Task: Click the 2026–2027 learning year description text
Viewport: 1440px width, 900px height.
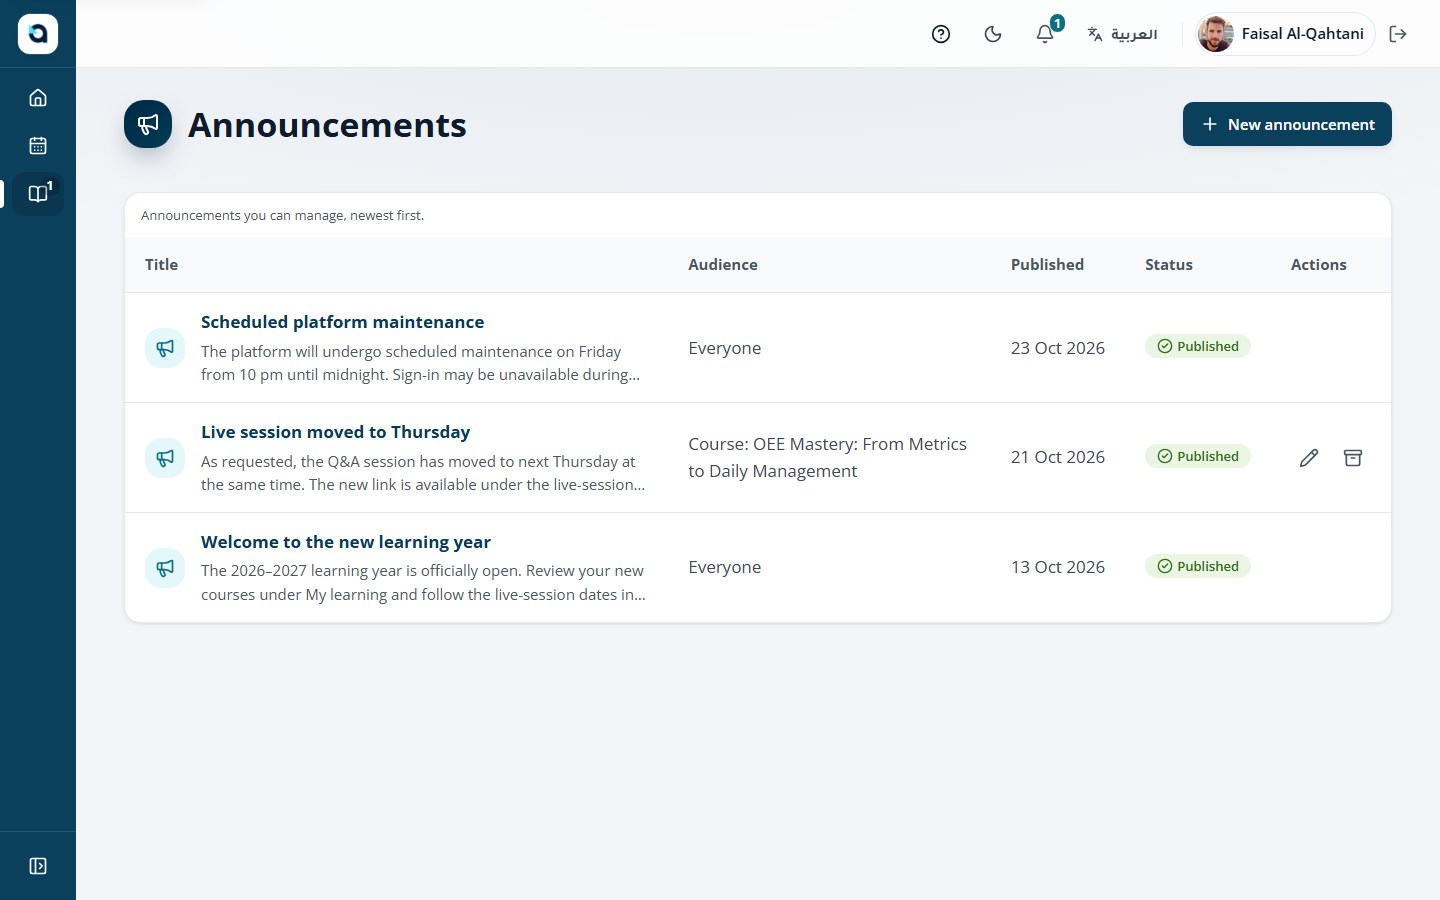Action: (423, 582)
